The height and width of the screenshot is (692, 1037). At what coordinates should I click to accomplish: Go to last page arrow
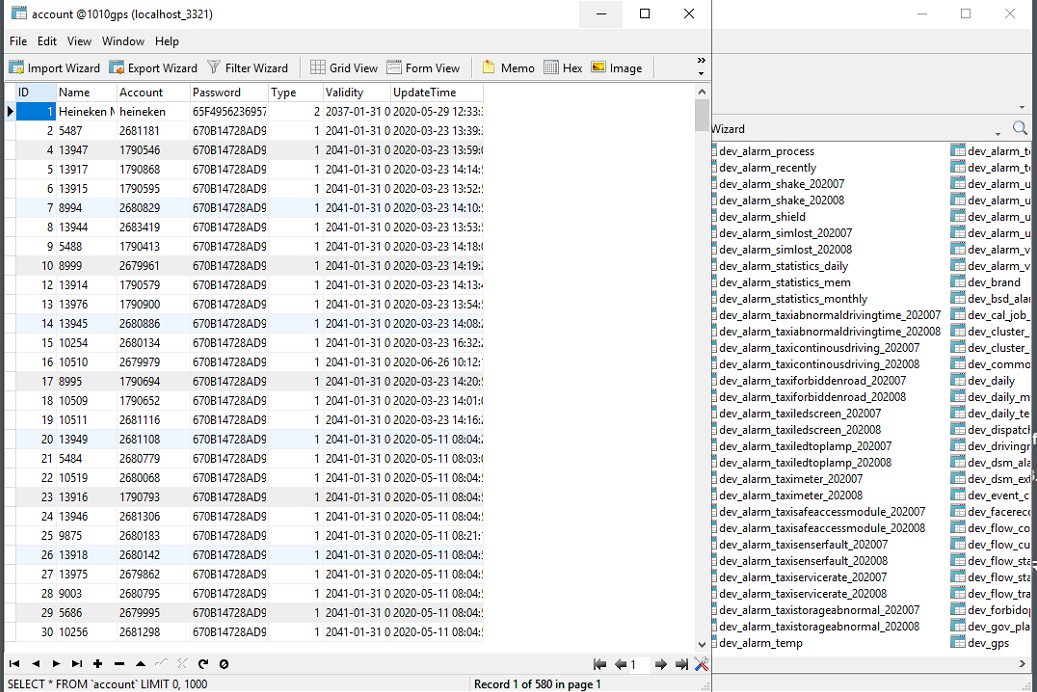coord(681,664)
